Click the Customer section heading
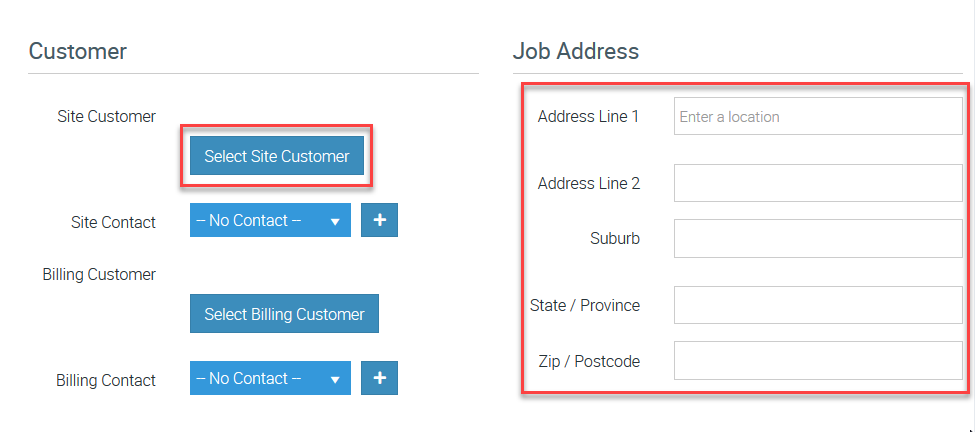Image resolution: width=975 pixels, height=432 pixels. (x=78, y=51)
